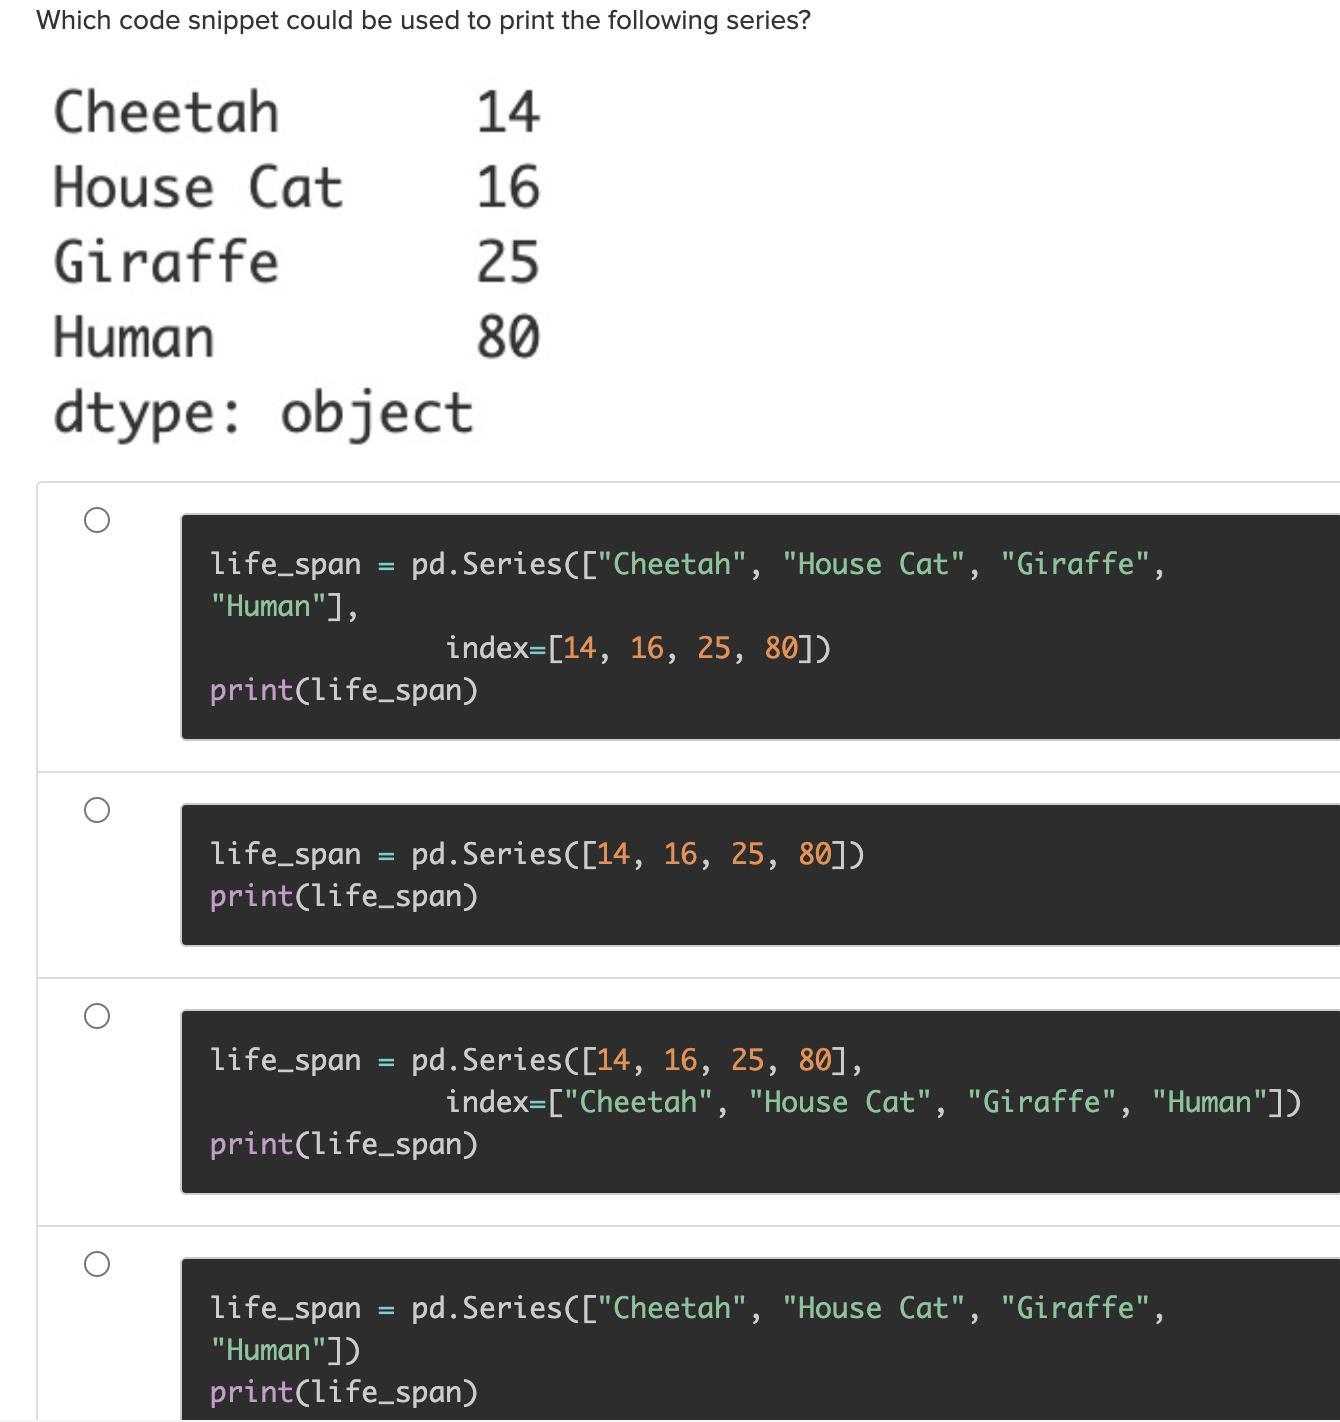
Task: Click the Giraffe 25 output row
Action: pos(297,262)
